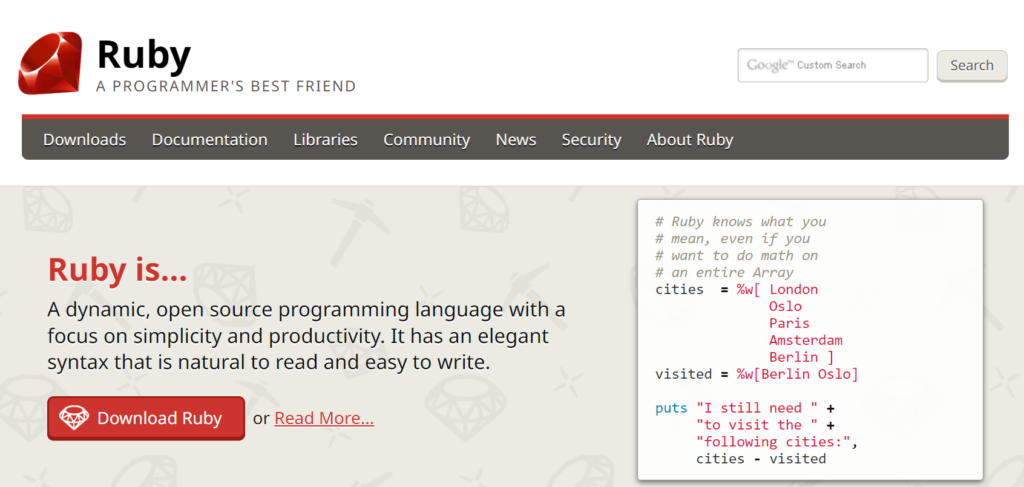Click "Oslo" under London in code
This screenshot has height=487, width=1024.
[x=785, y=306]
